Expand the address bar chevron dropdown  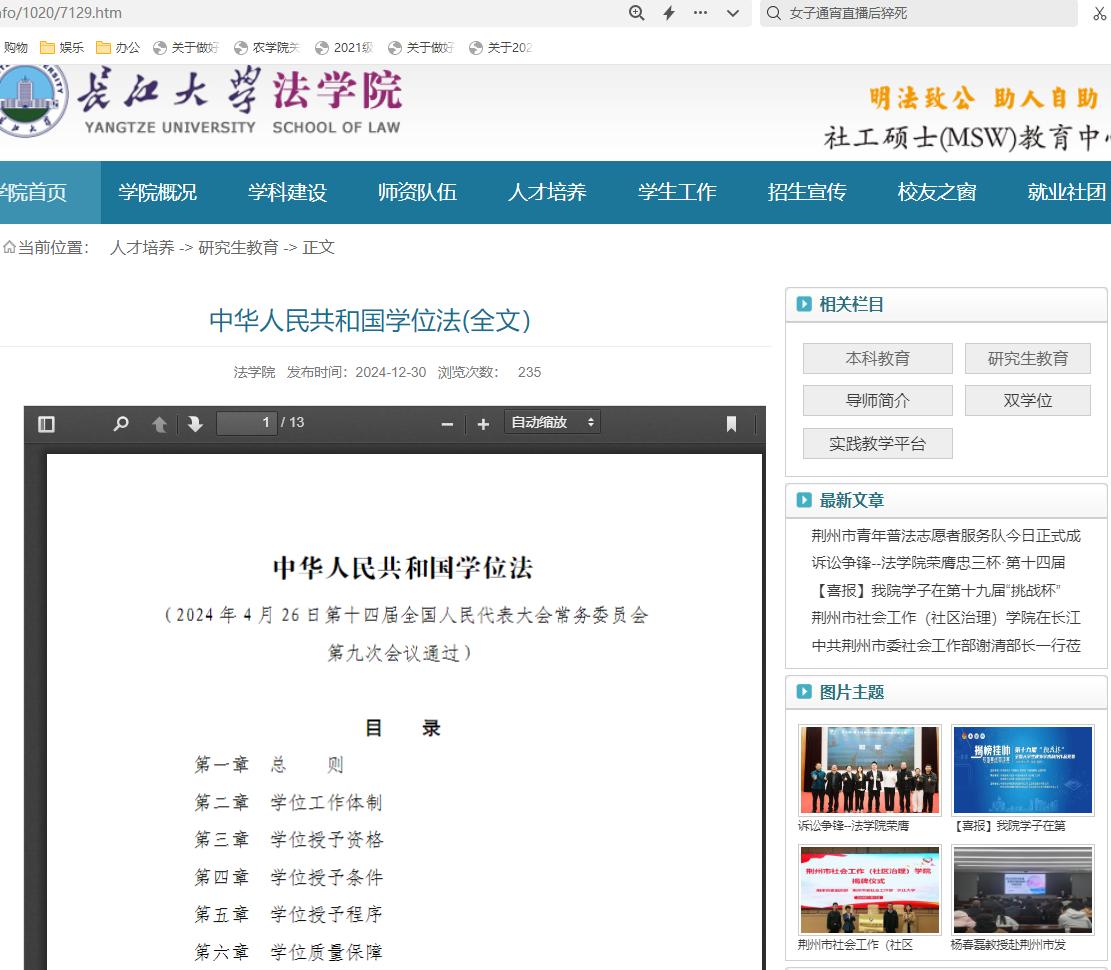click(732, 13)
